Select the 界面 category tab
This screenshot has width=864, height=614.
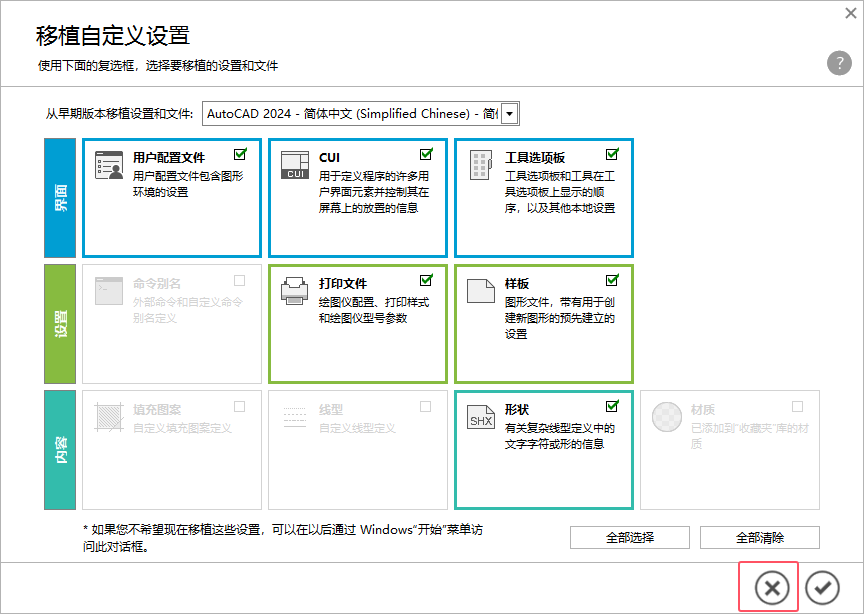click(60, 198)
